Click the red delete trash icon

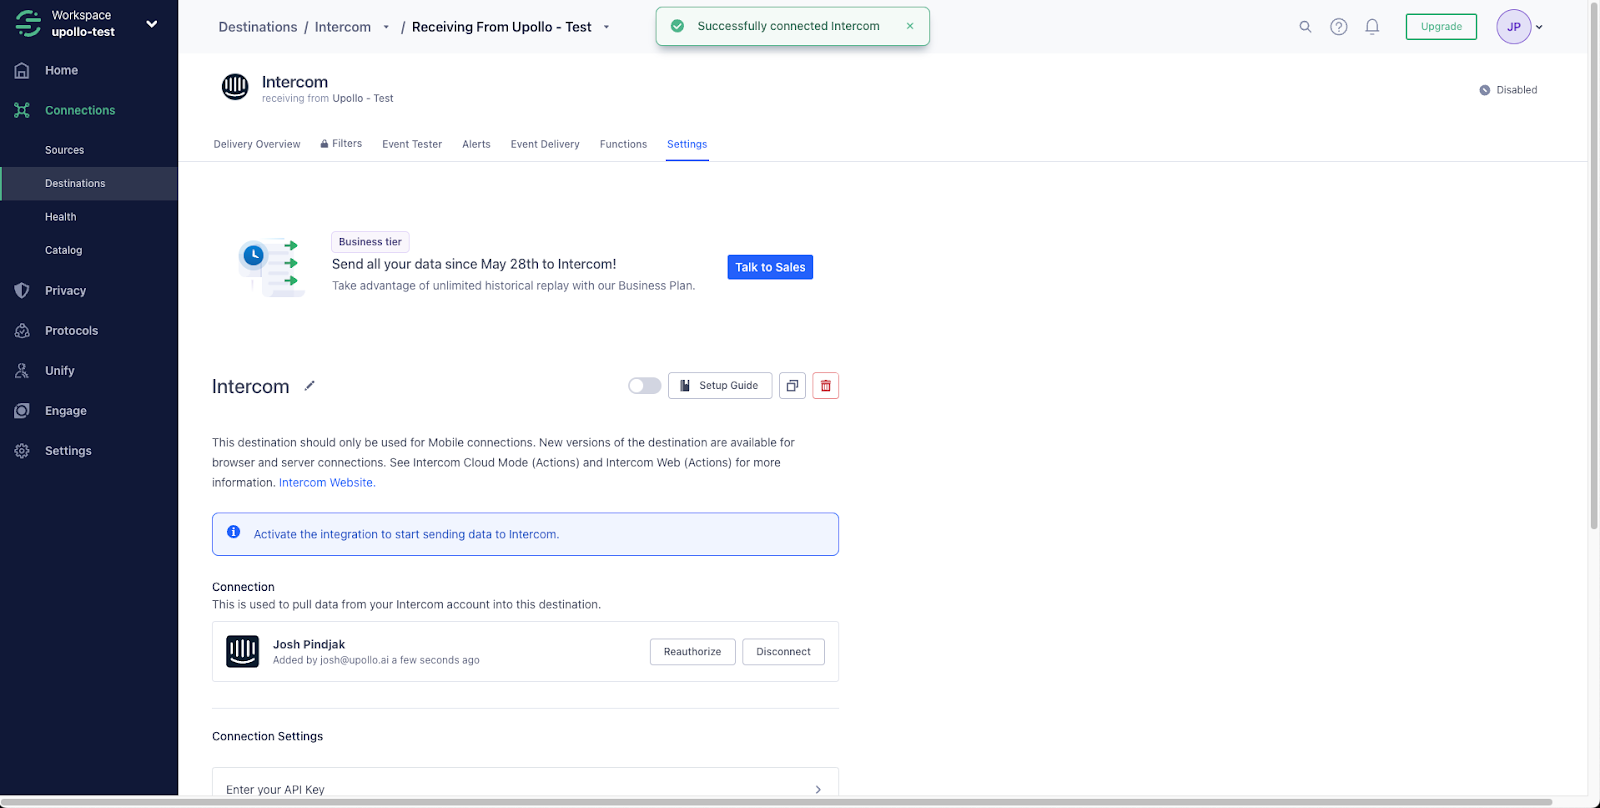[x=826, y=386]
